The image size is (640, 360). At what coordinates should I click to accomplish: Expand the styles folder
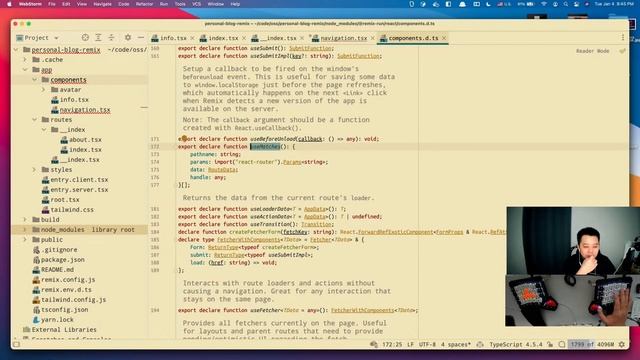click(35, 169)
